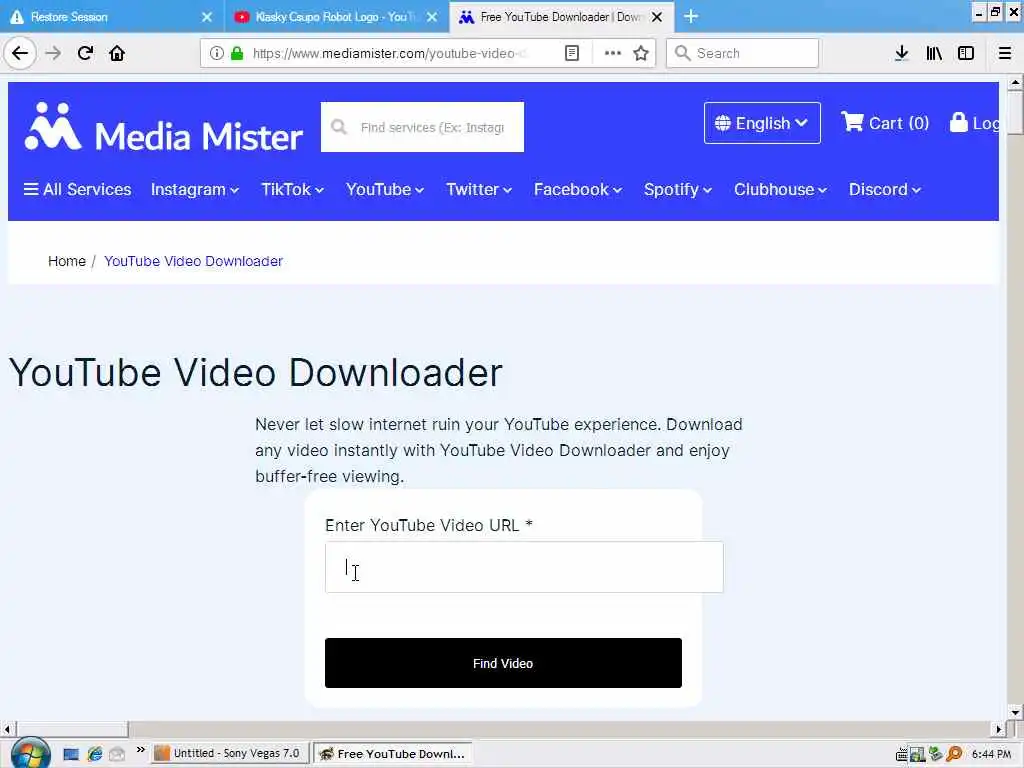The image size is (1024, 768).
Task: Open the downloads arrow in toolbar
Action: coord(901,53)
